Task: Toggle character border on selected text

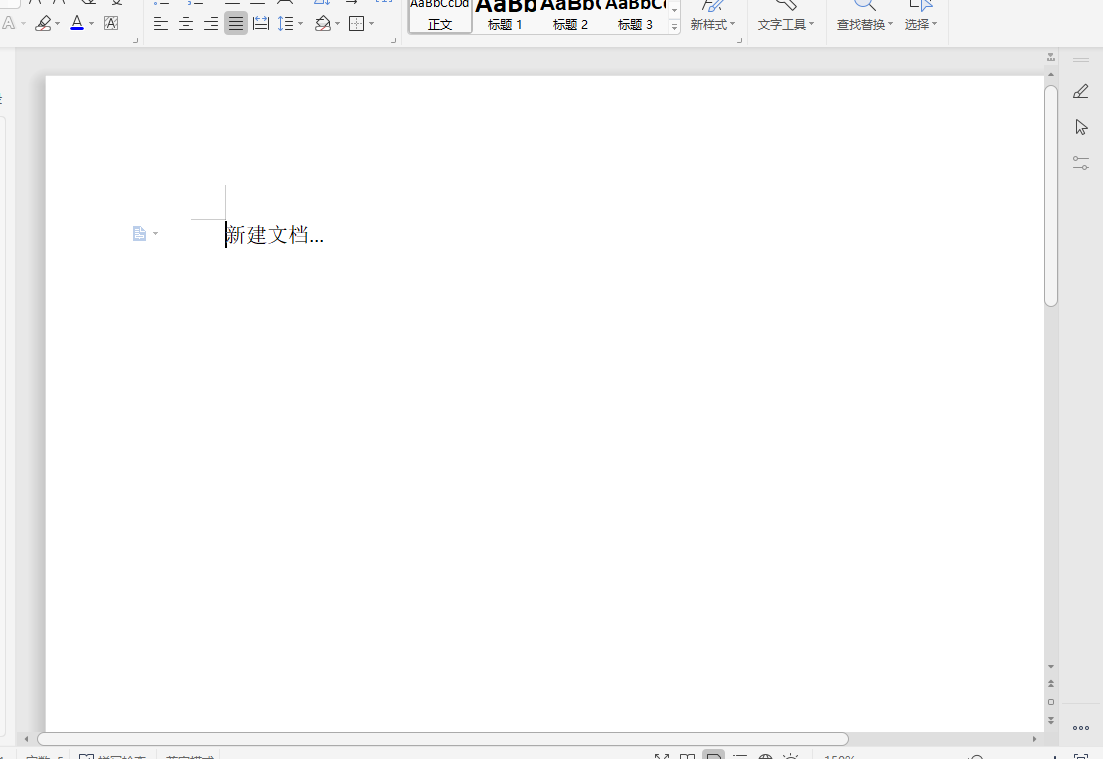Action: (110, 23)
